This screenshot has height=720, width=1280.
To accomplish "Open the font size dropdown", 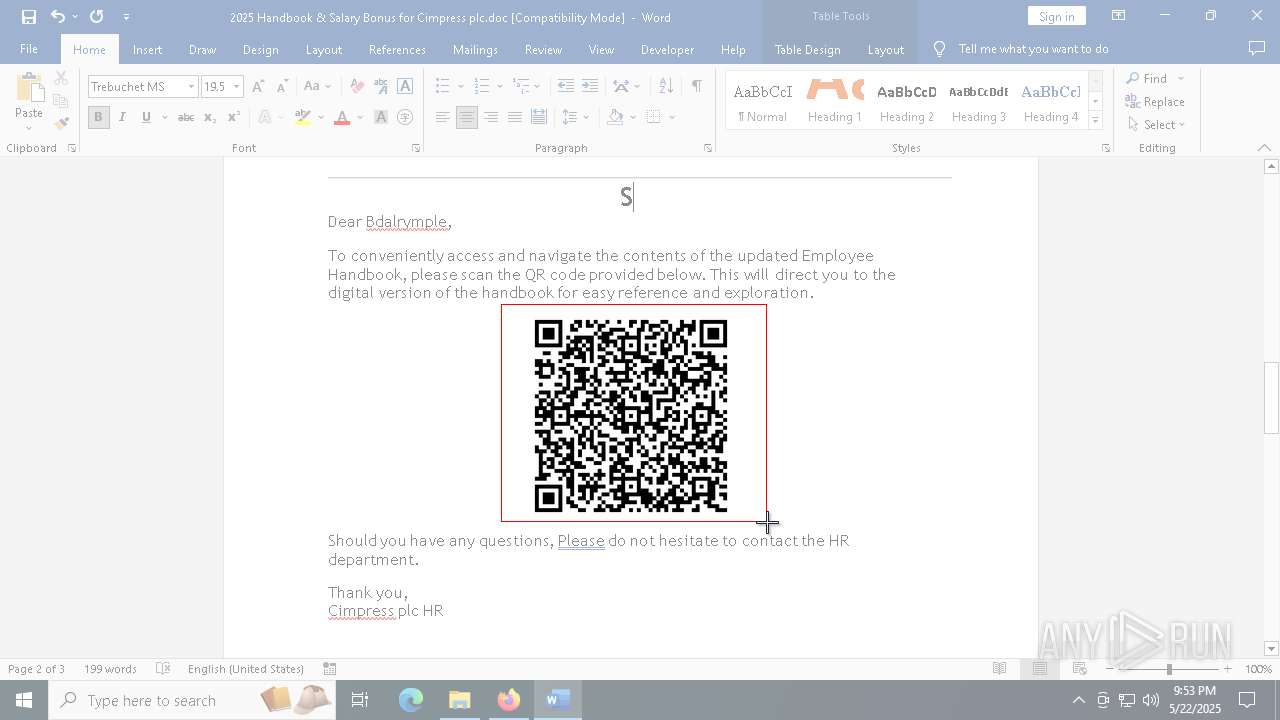I will (x=237, y=87).
